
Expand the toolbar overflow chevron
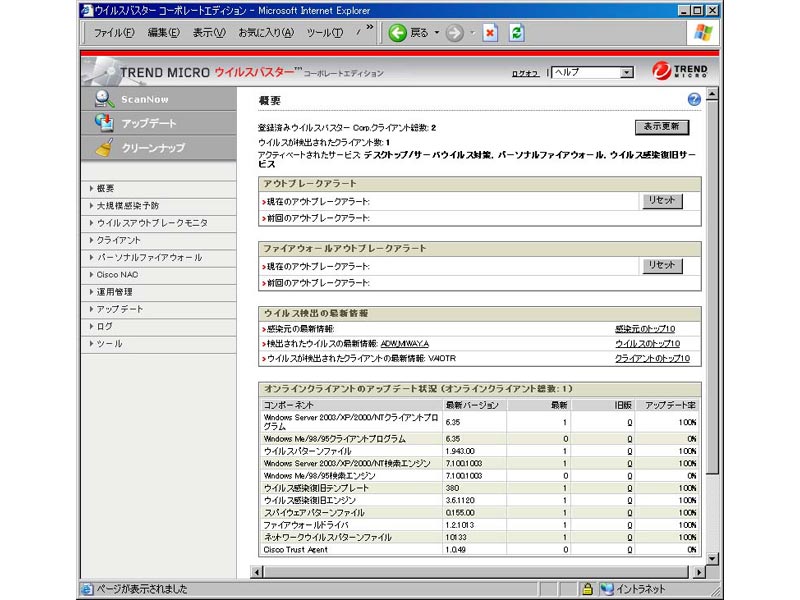tap(370, 27)
